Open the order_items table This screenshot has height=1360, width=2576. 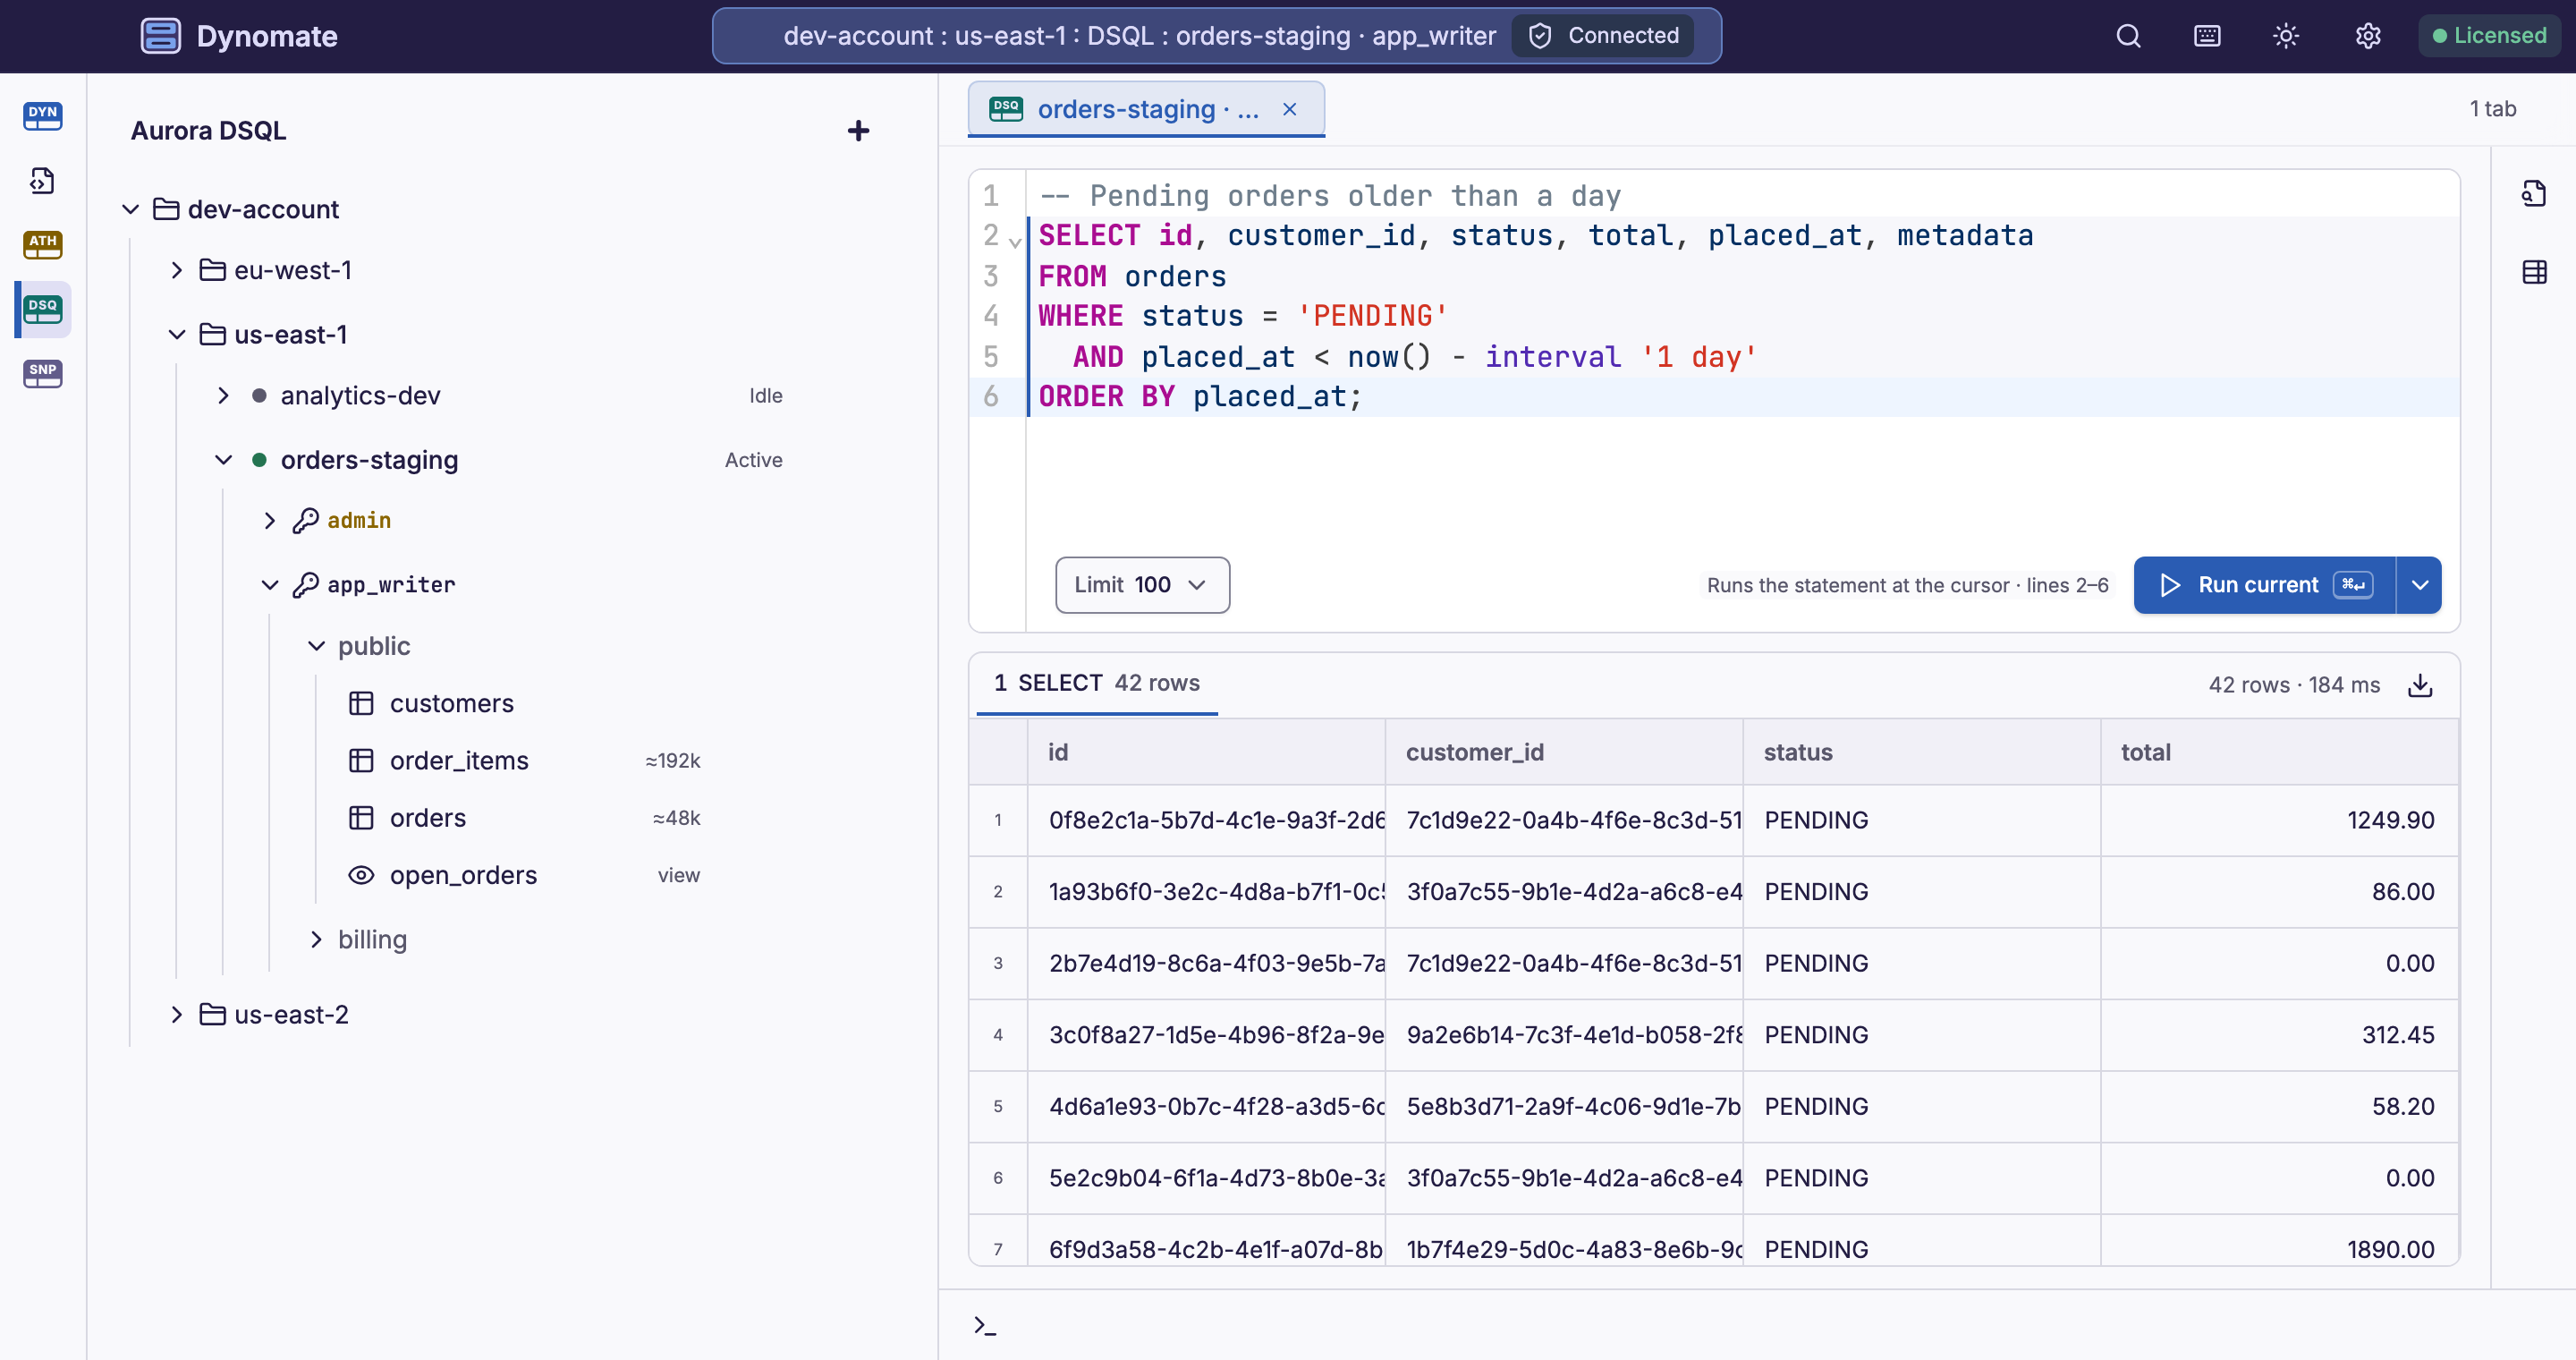[x=459, y=761]
